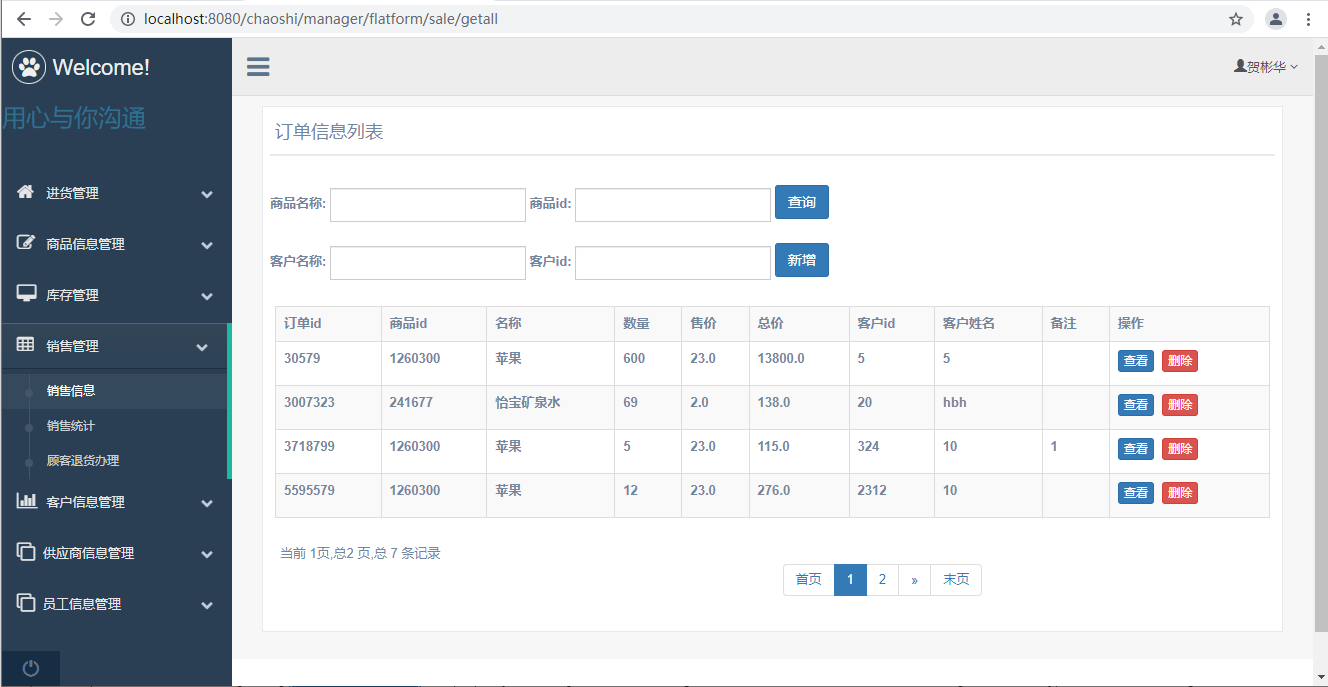The width and height of the screenshot is (1328, 687).
Task: Open 进货管理 menu label
Action: tap(72, 193)
